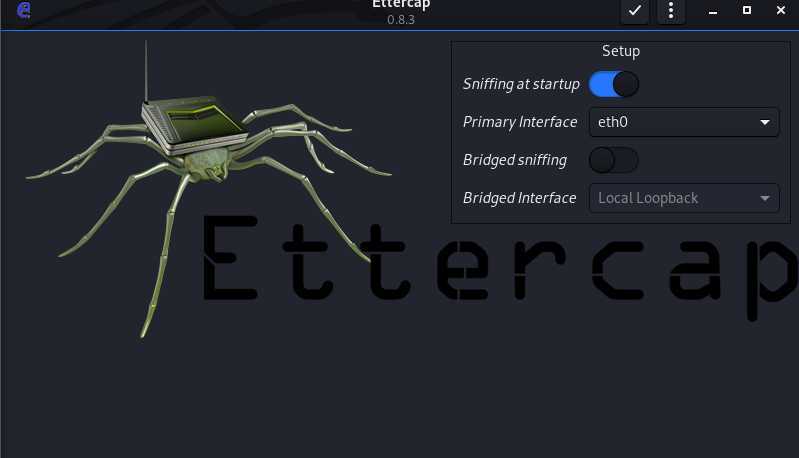Open the Primary Interface eth0 dropdown

pos(684,122)
